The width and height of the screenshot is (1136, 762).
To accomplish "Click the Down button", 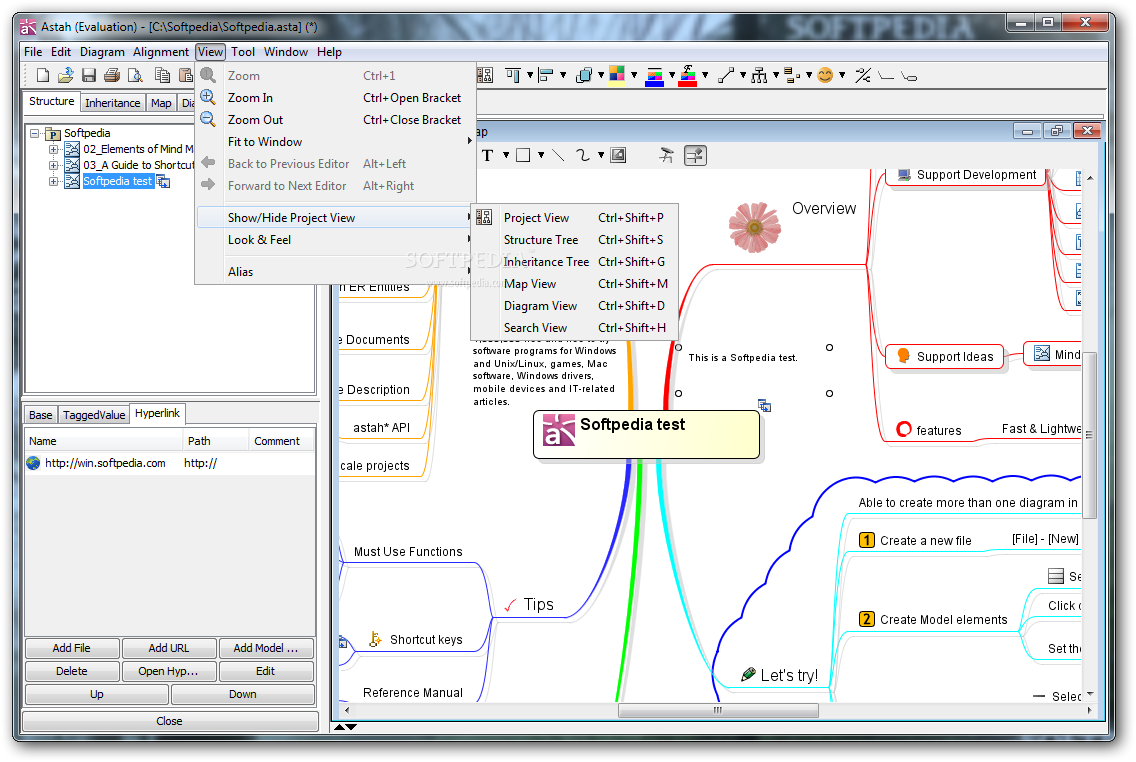I will (x=243, y=695).
